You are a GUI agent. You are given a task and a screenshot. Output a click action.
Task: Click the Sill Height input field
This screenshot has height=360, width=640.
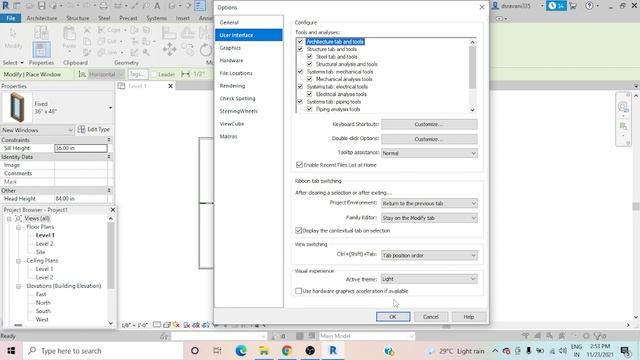[x=81, y=148]
